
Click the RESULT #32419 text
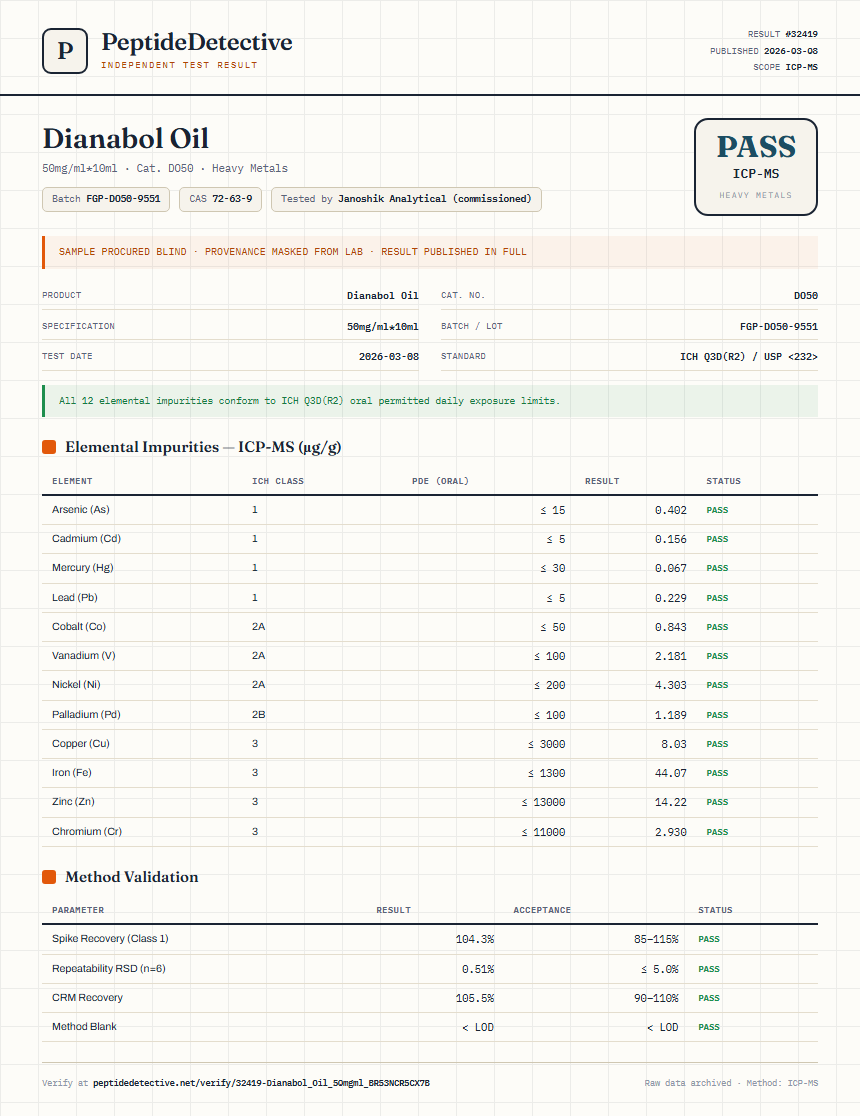(x=782, y=34)
